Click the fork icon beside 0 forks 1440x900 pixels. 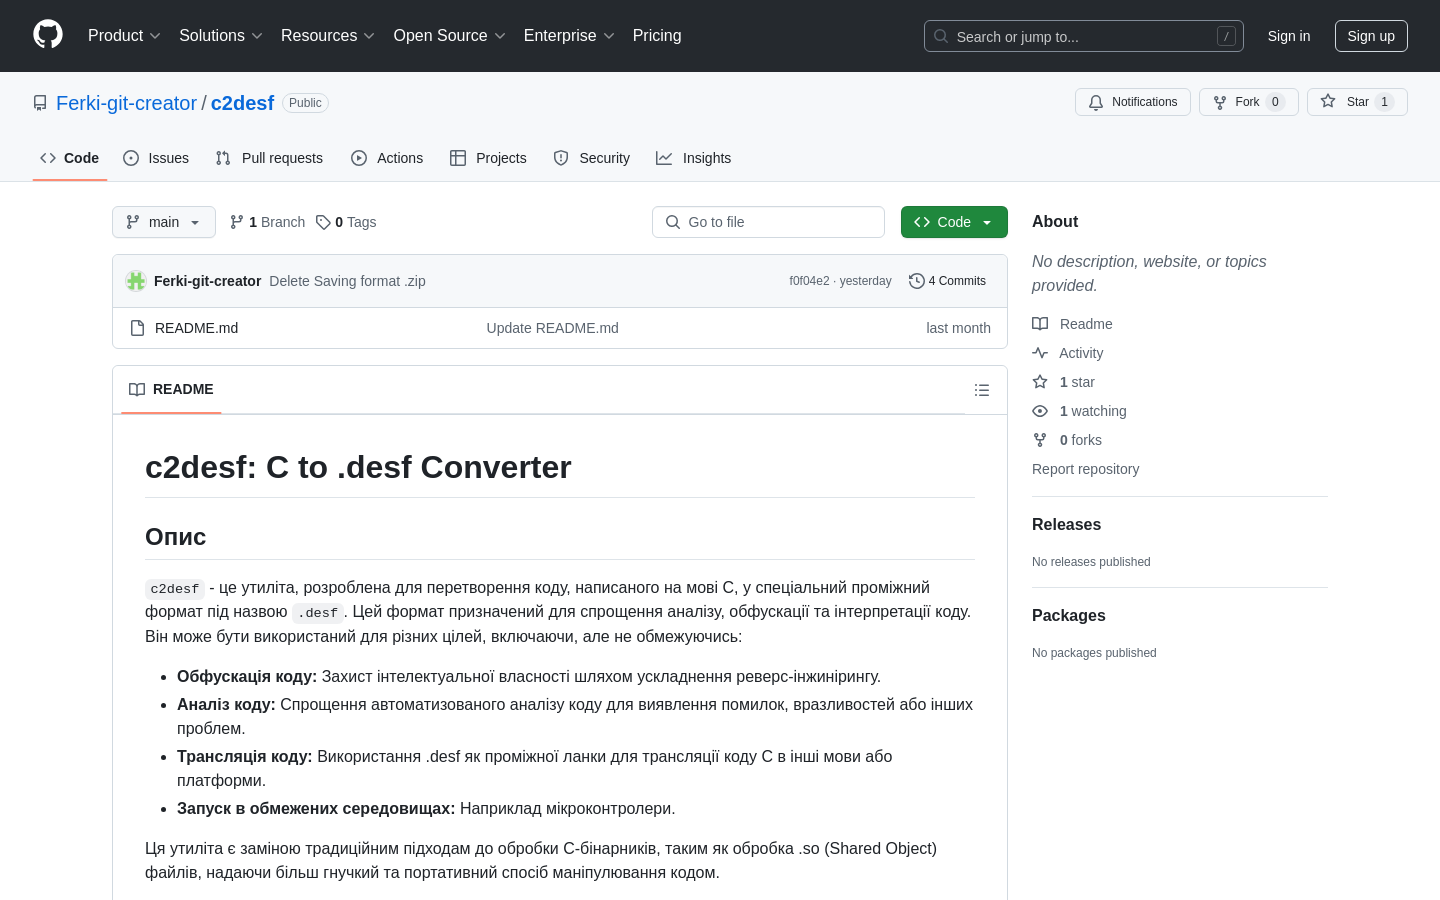click(1040, 440)
